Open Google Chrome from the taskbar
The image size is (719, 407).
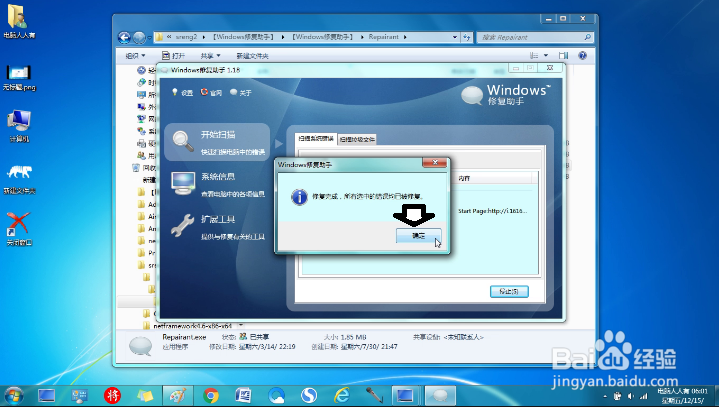click(211, 396)
